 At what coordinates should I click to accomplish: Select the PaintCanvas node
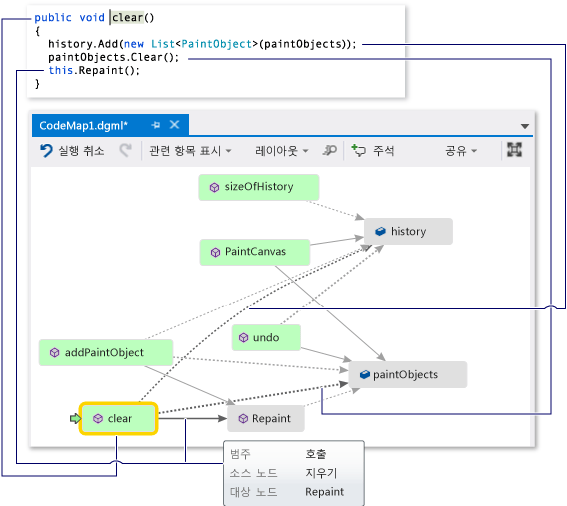pyautogui.click(x=255, y=252)
